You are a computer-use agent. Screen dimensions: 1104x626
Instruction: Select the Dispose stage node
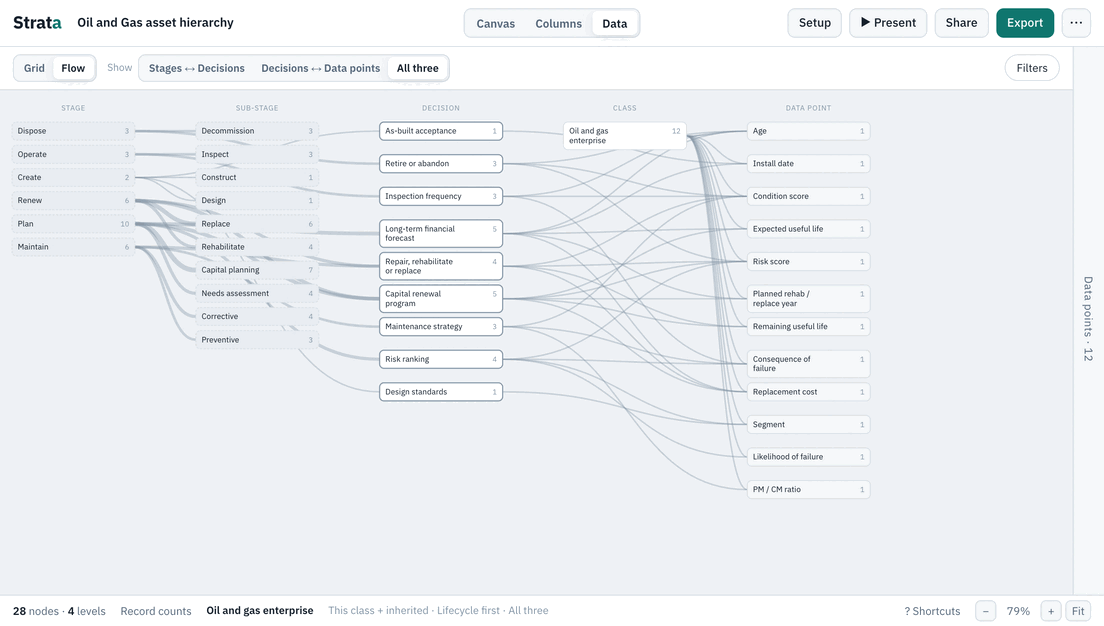(x=73, y=131)
